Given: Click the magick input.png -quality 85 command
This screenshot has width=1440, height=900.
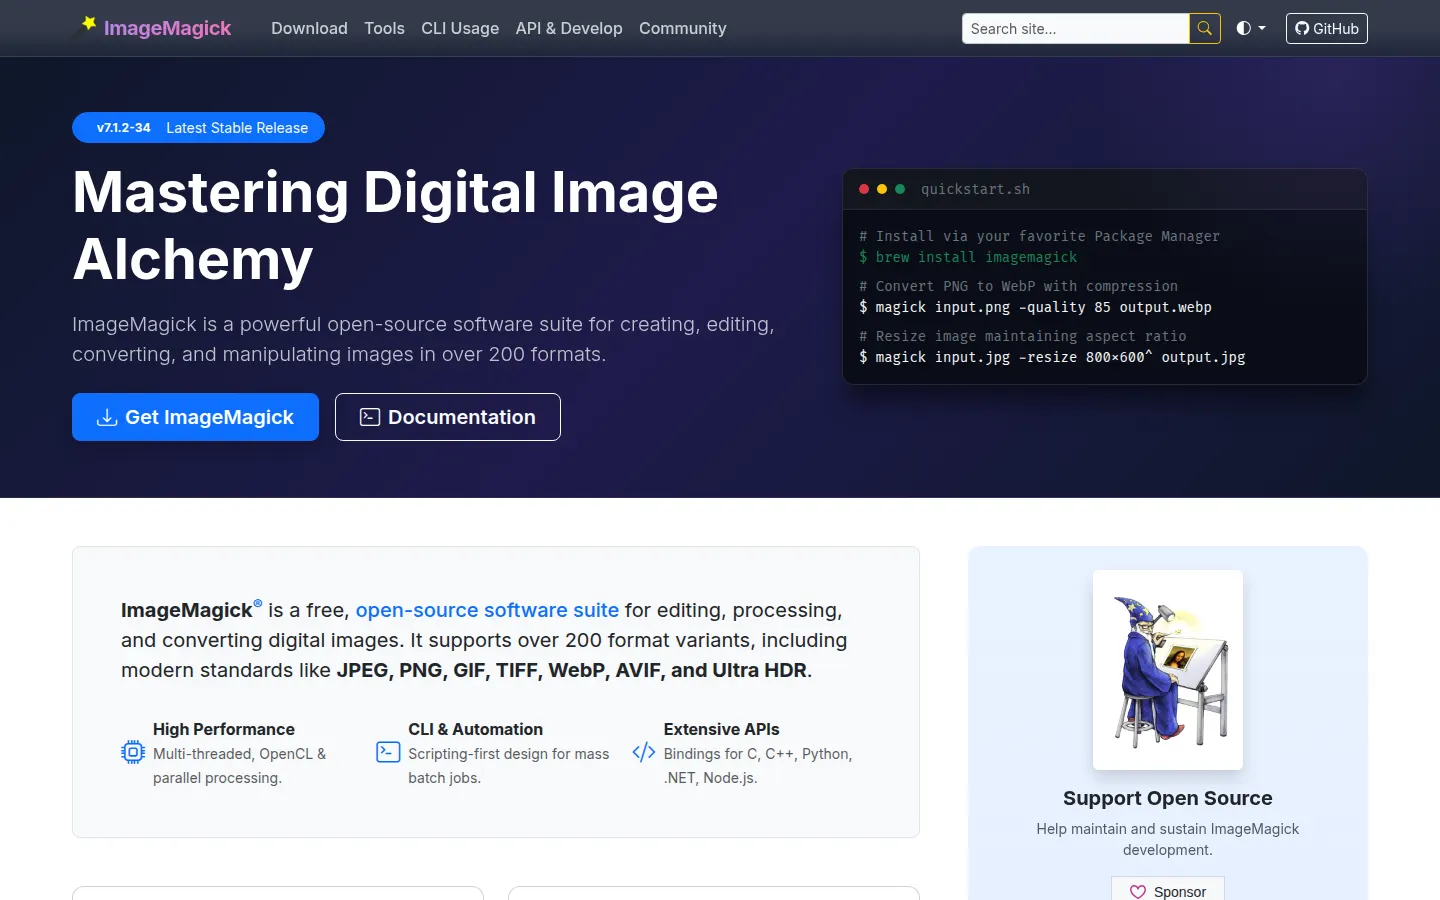Looking at the screenshot, I should [1035, 307].
